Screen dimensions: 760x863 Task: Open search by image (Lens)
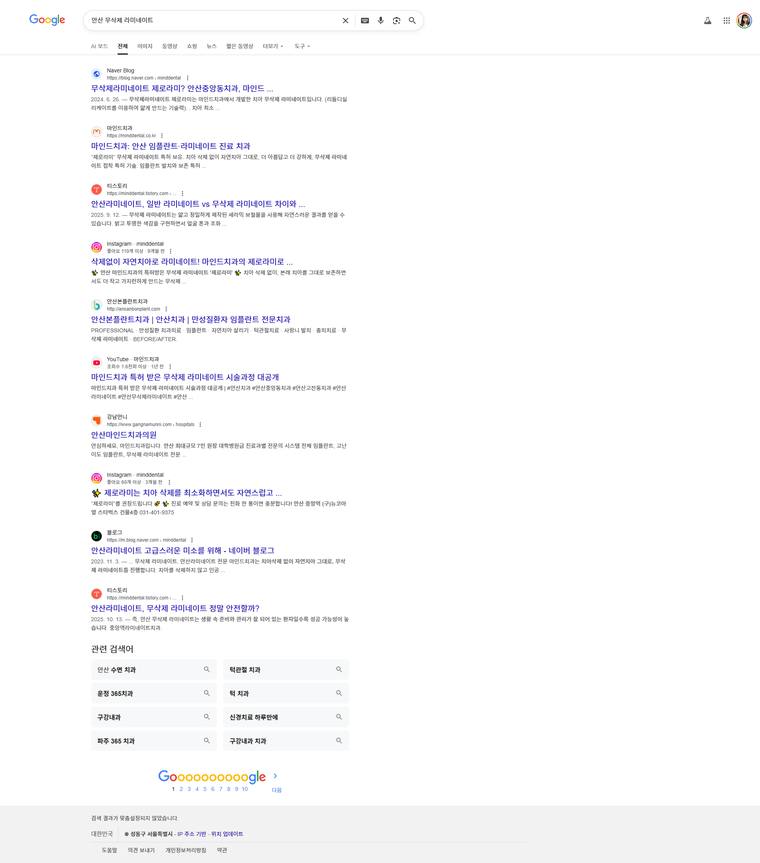click(396, 20)
